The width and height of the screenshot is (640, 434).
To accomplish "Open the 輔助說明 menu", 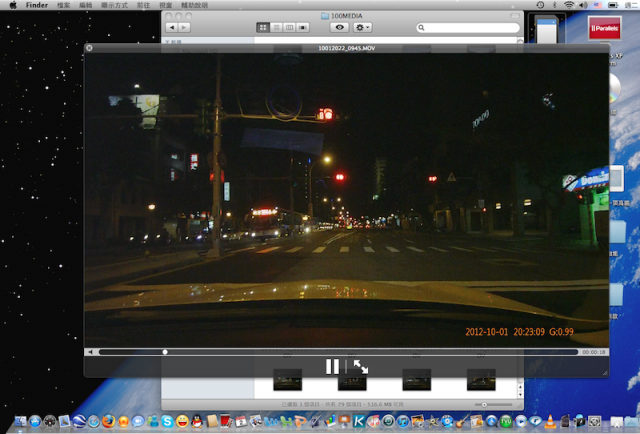I will (194, 5).
